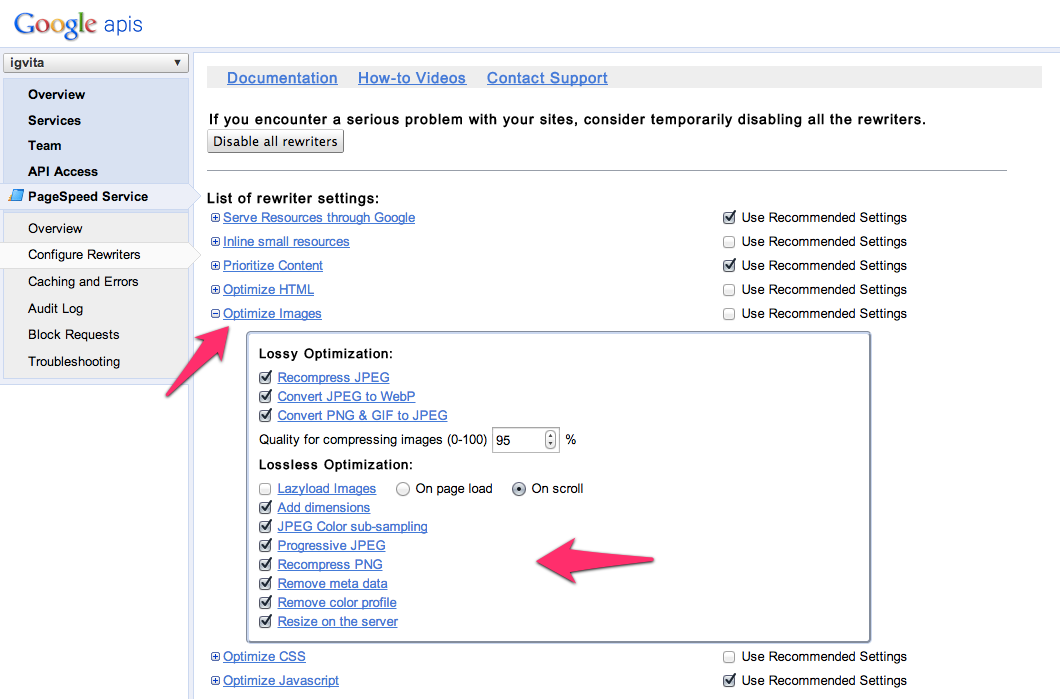Toggle Recommended Settings for Optimize HTML
Viewport: 1060px width, 699px height.
(x=729, y=290)
